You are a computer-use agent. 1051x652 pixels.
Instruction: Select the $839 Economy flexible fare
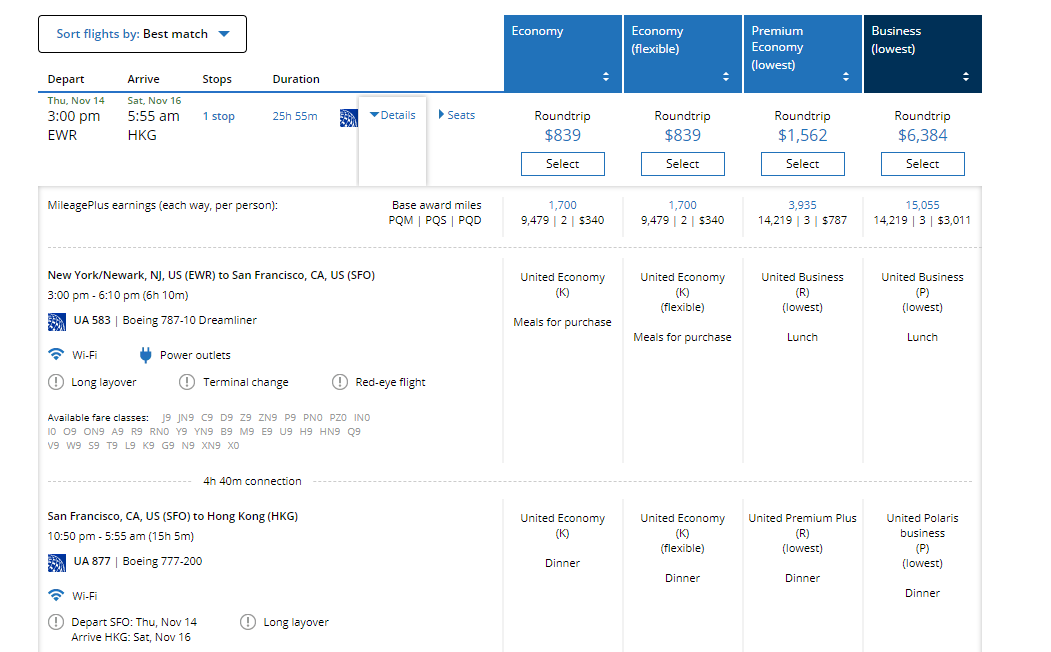[683, 164]
